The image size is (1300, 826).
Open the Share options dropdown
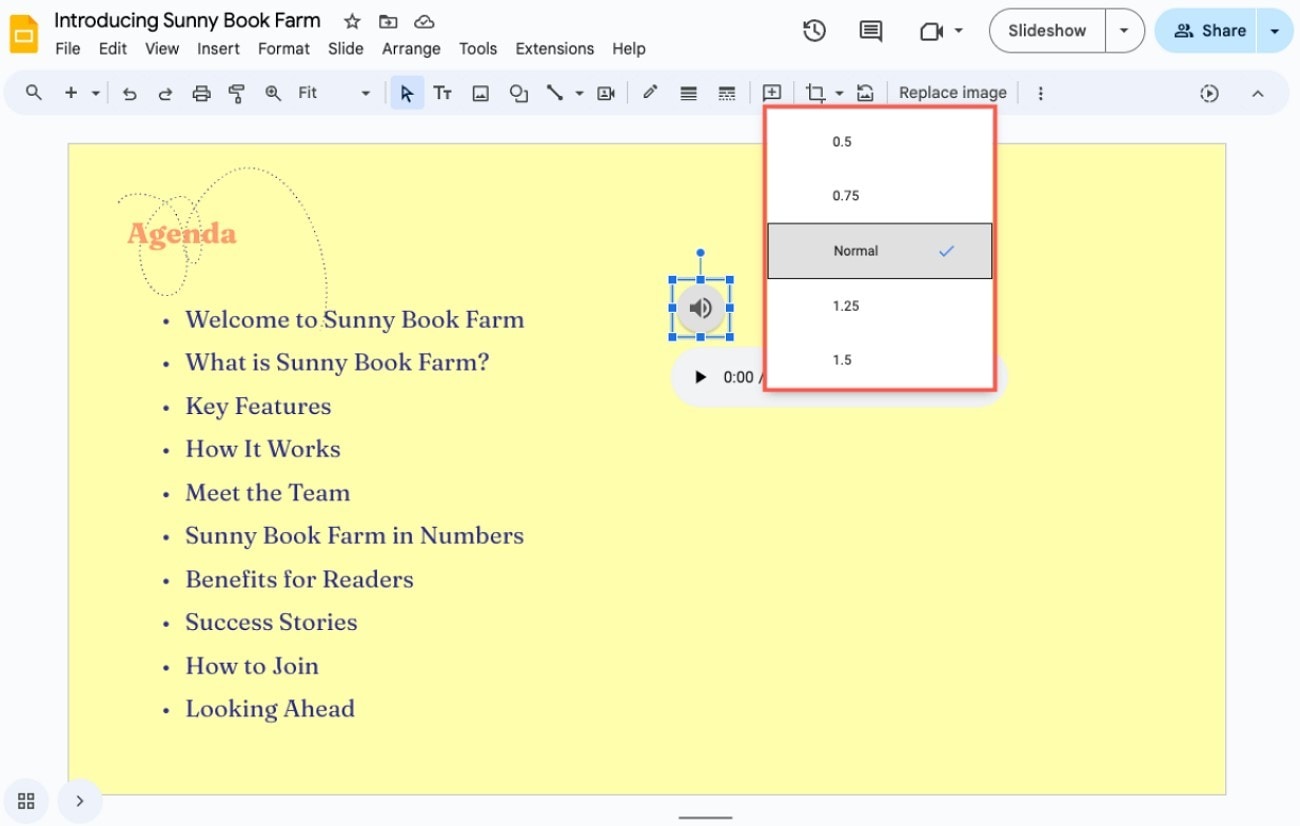(1274, 31)
